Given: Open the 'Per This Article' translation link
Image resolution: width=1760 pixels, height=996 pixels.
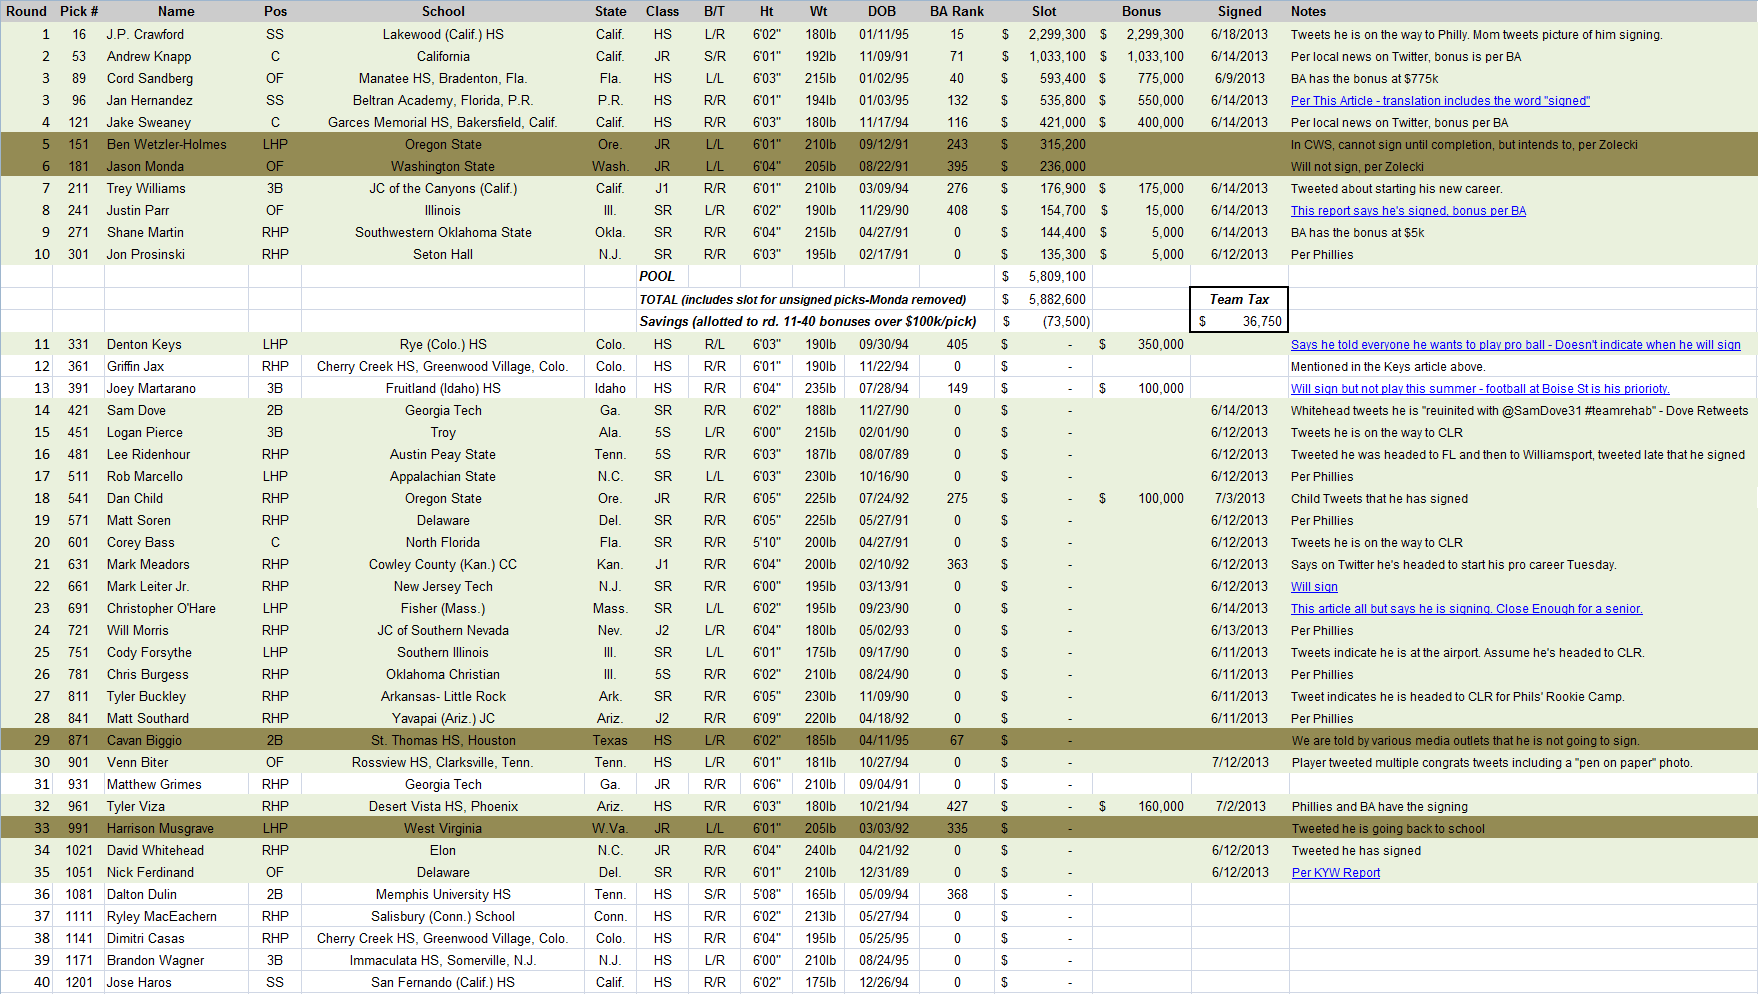Looking at the screenshot, I should [x=1439, y=101].
